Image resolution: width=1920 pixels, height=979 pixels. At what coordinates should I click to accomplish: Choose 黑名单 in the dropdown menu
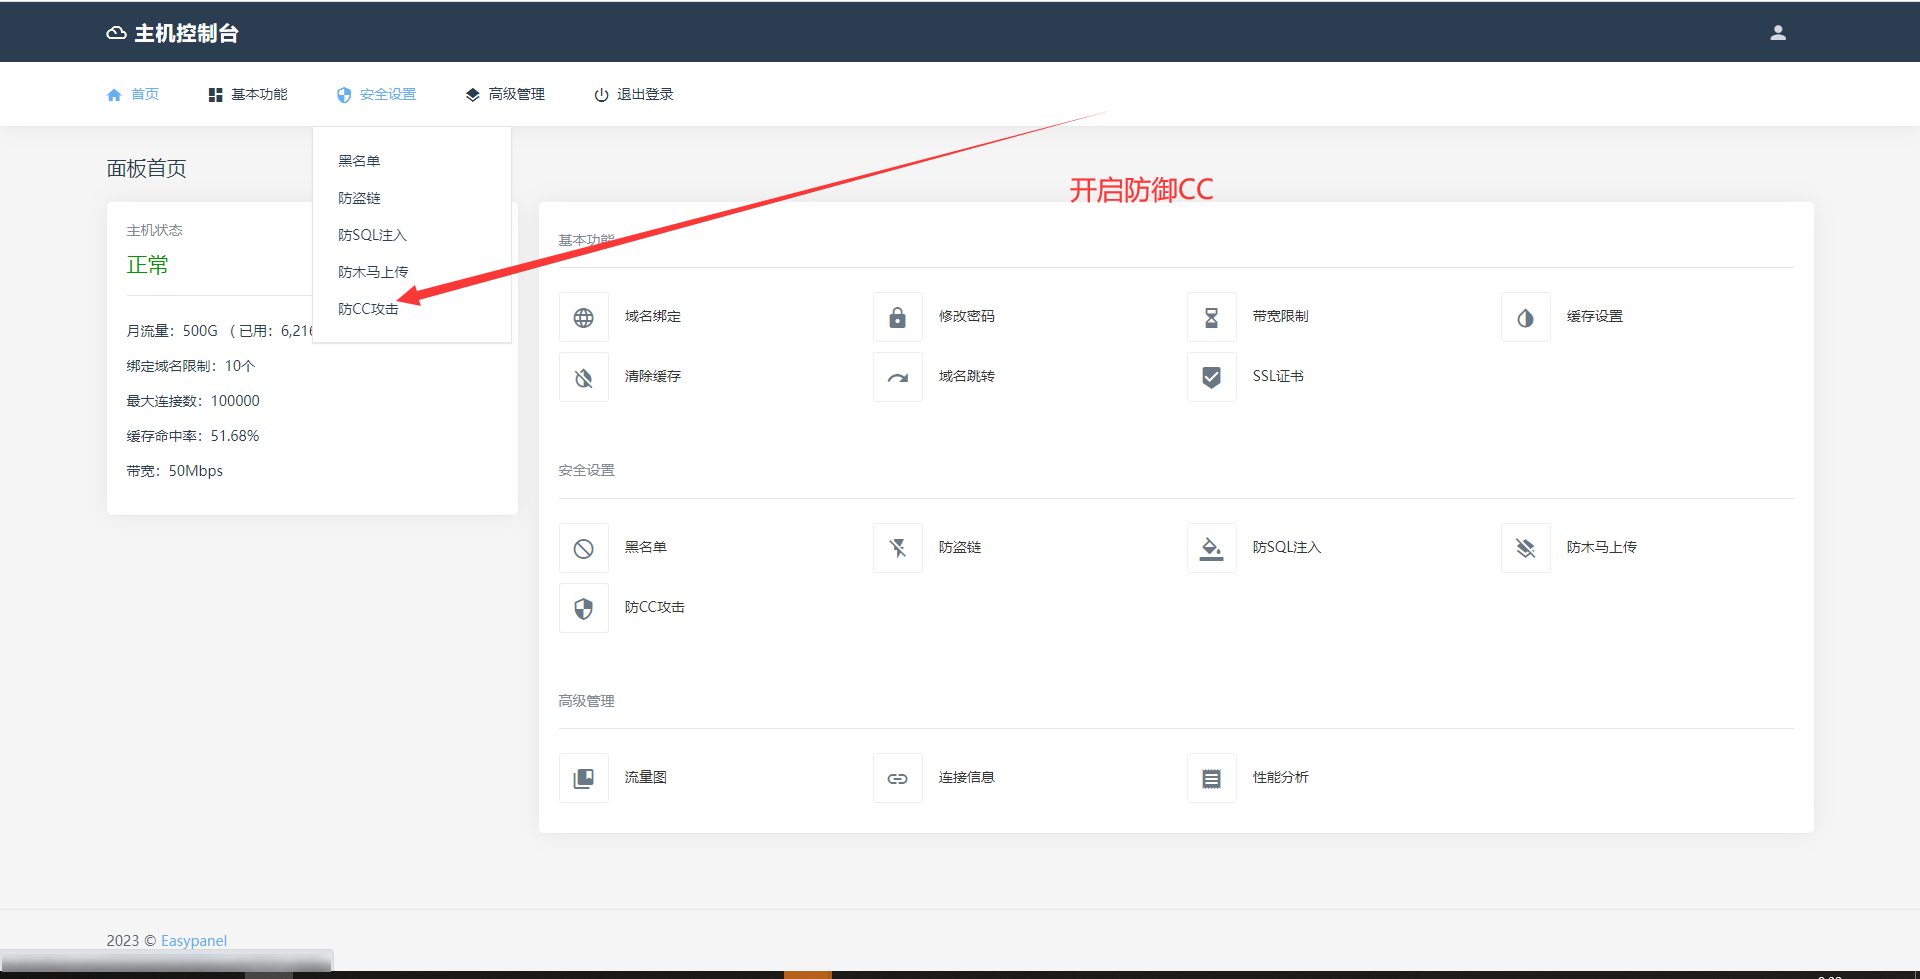pyautogui.click(x=359, y=161)
